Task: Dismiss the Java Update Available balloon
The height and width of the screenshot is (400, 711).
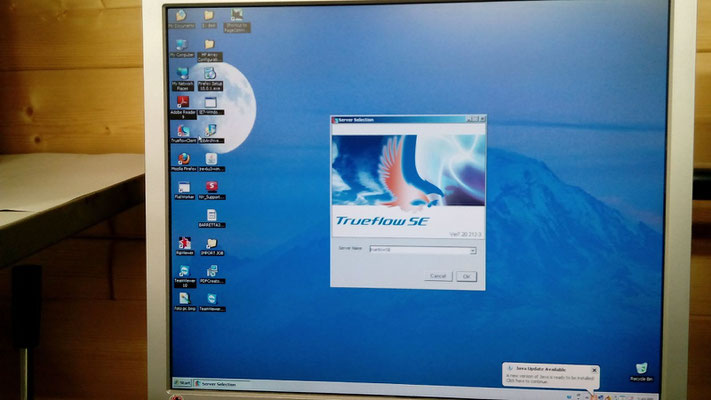Action: pos(594,370)
